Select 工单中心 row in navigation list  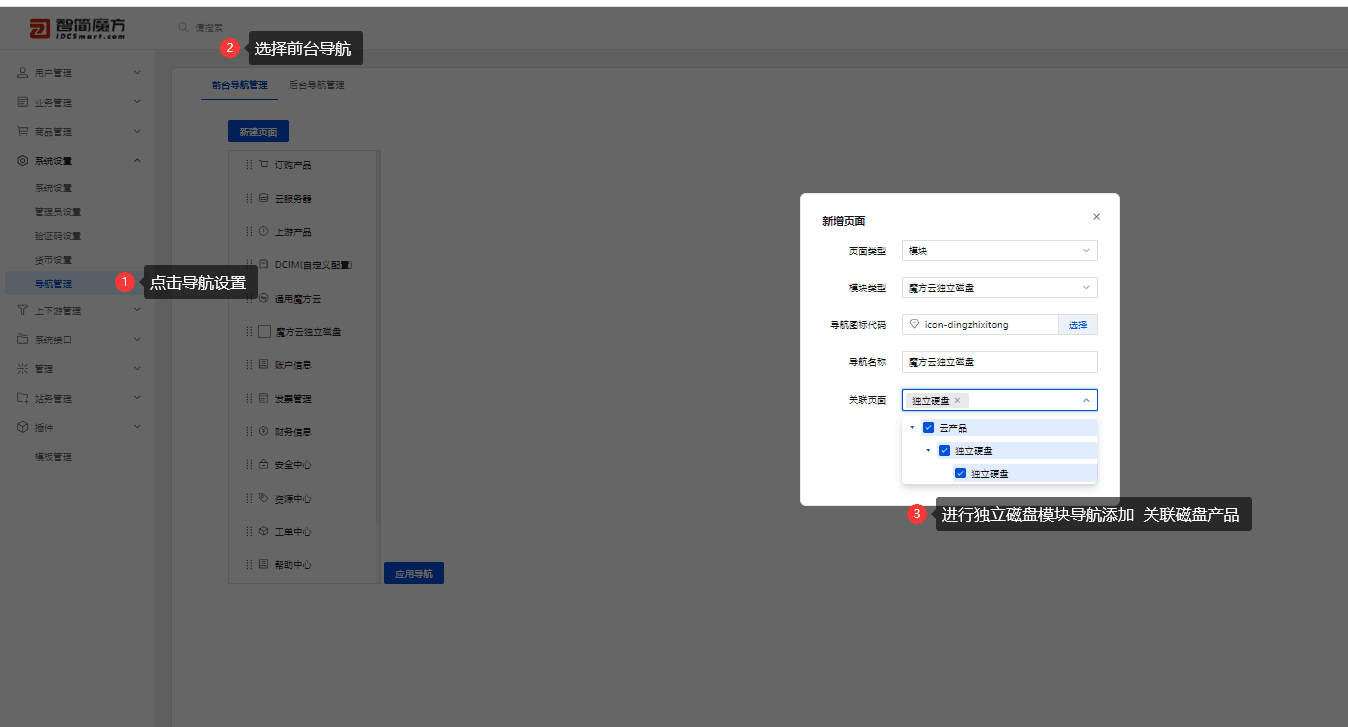[302, 531]
